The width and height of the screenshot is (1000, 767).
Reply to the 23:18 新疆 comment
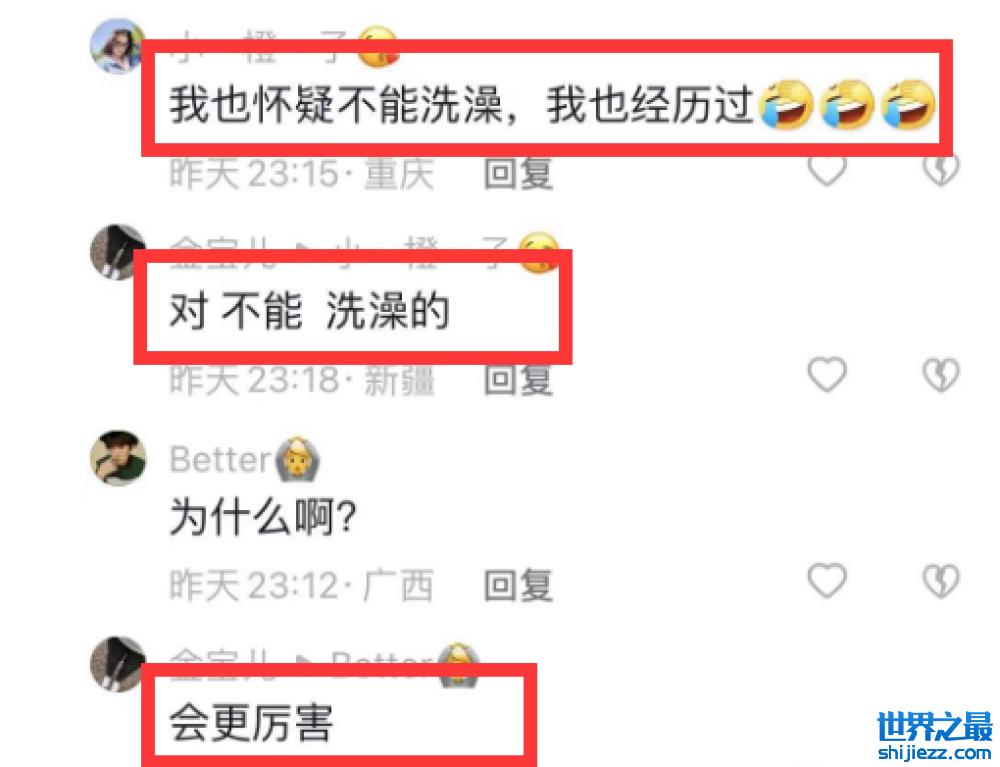[x=518, y=379]
